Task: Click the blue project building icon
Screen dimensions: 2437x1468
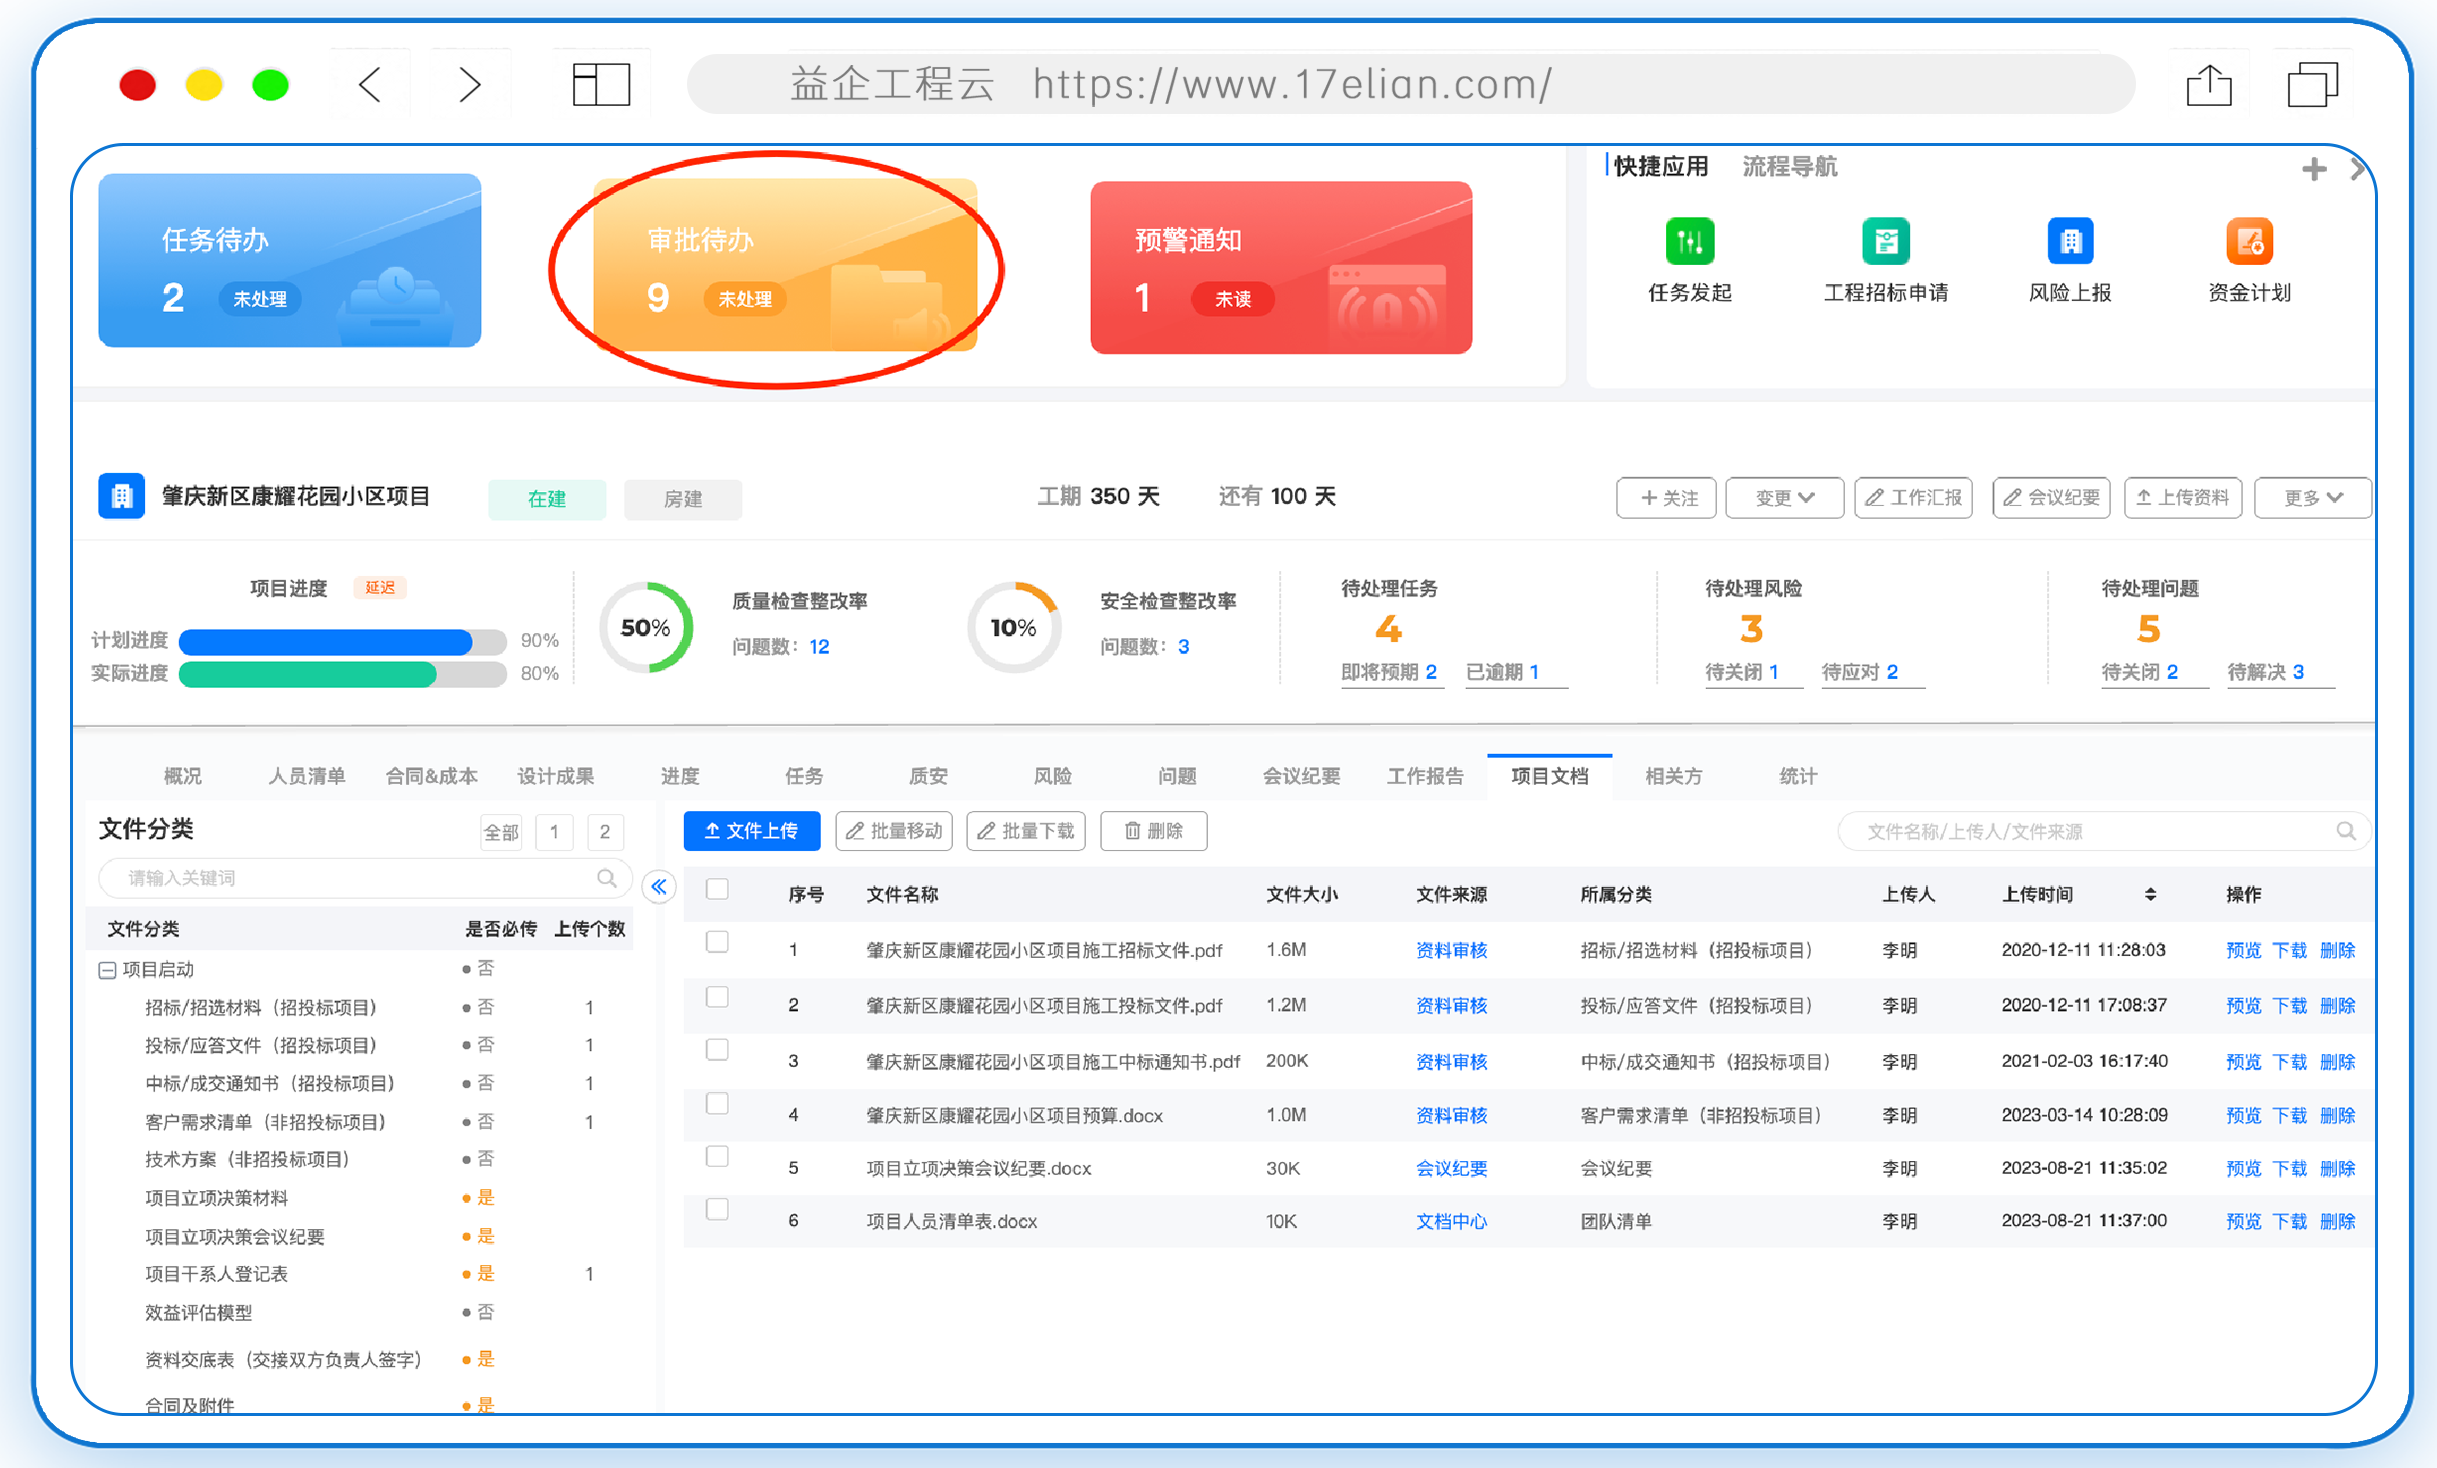Action: coord(121,496)
